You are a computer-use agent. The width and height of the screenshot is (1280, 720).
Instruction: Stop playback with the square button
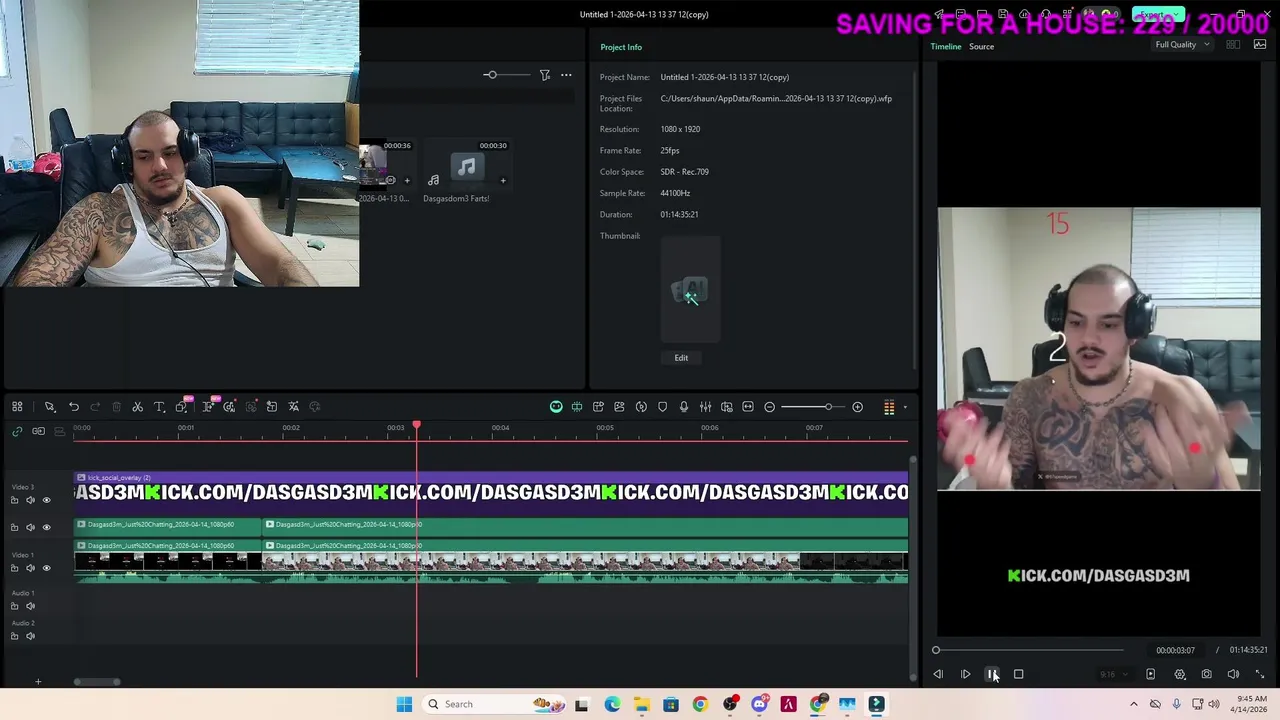1018,674
